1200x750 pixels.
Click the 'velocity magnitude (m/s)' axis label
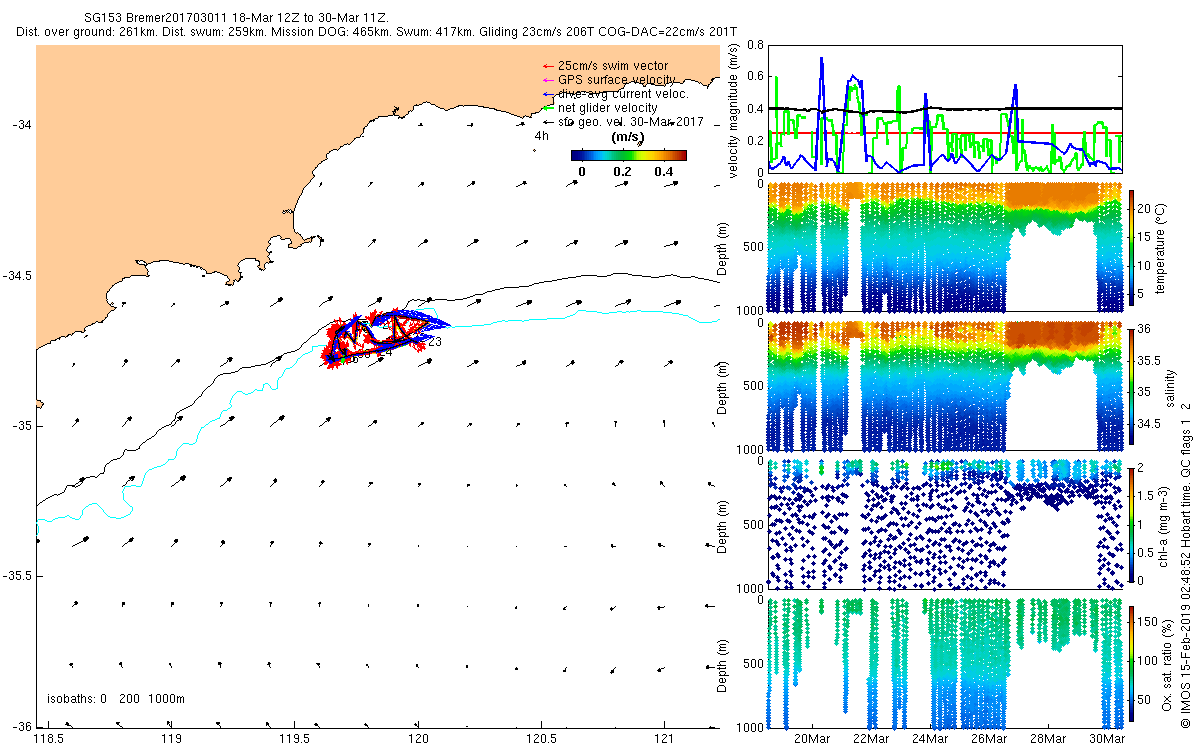(733, 111)
